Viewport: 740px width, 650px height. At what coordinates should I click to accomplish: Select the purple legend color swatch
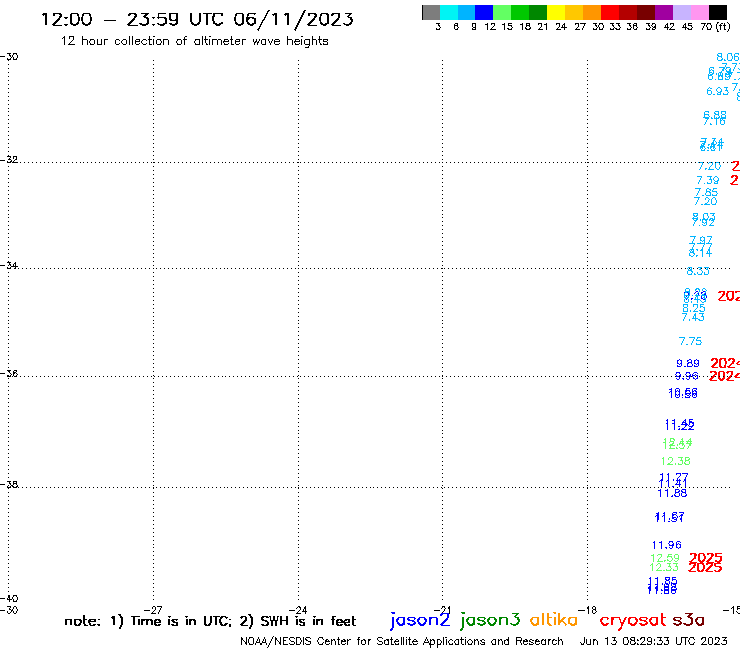(x=664, y=12)
